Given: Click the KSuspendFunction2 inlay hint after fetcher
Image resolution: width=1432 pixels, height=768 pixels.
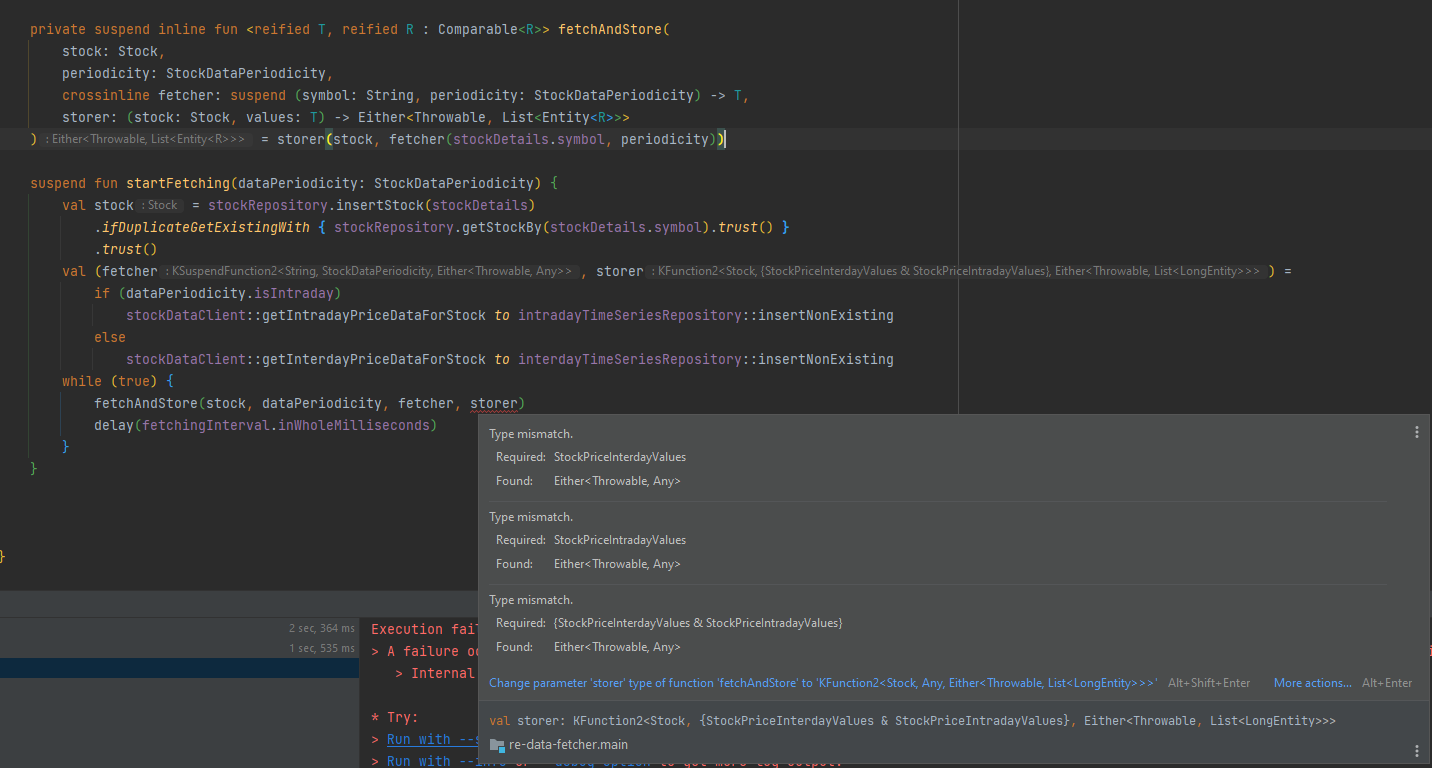Looking at the screenshot, I should click(370, 271).
